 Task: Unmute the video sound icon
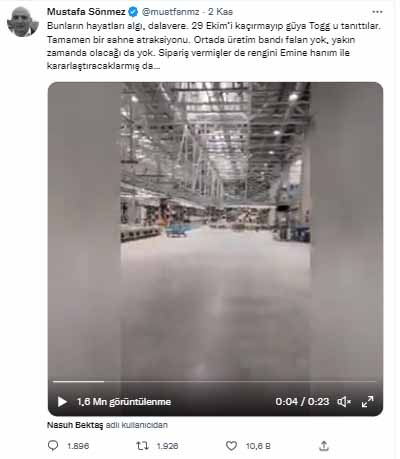(344, 402)
